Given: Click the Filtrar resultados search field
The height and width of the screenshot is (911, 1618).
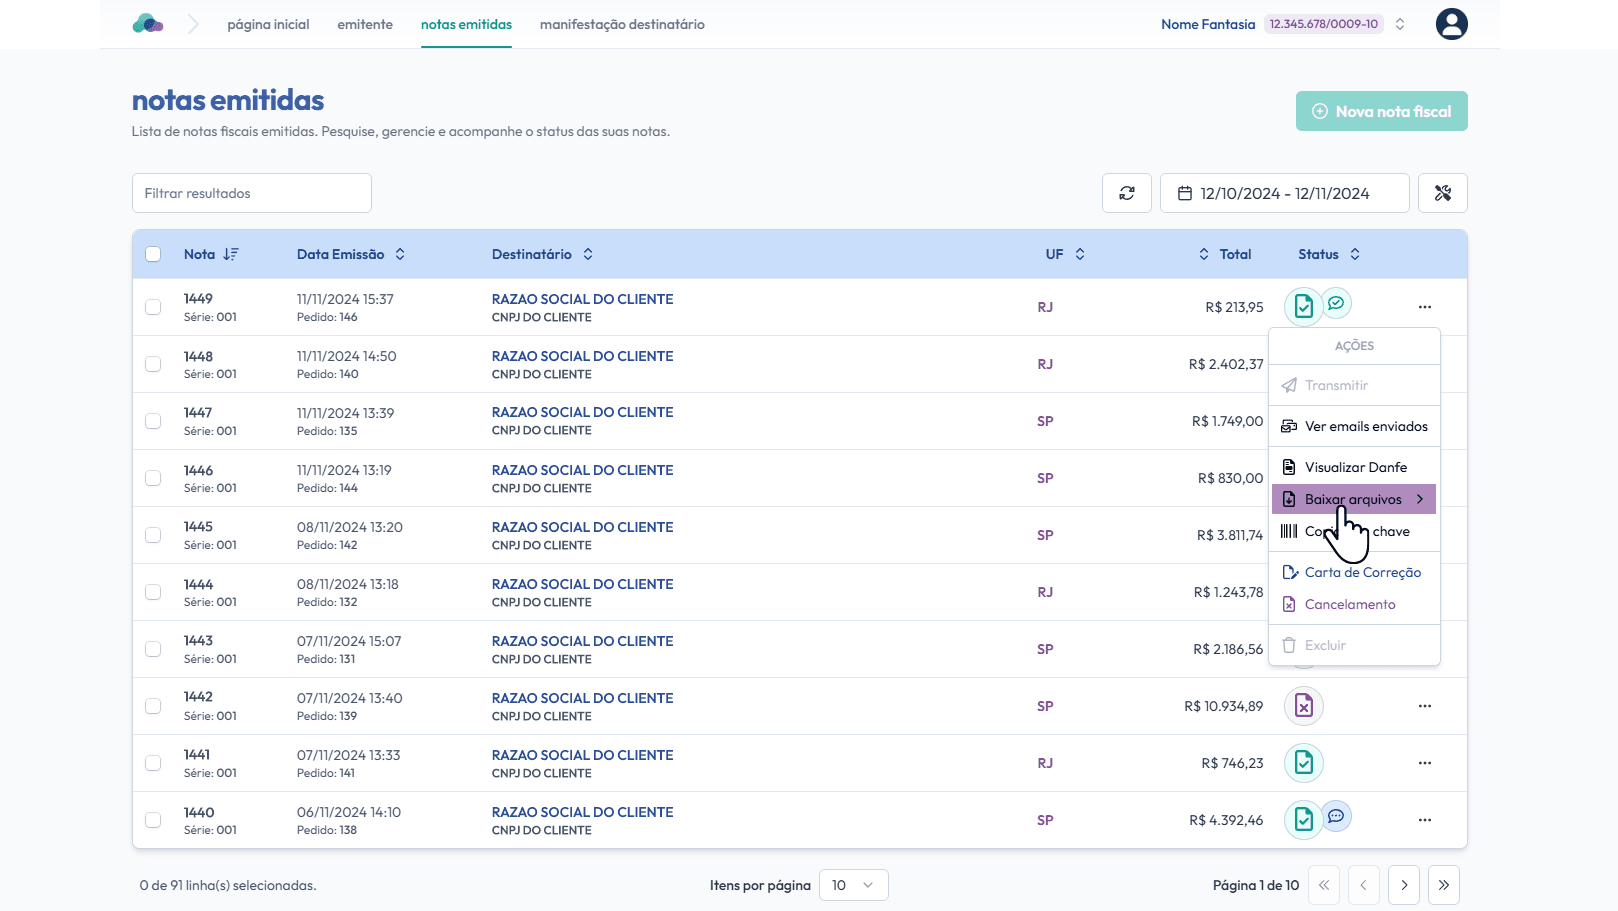Looking at the screenshot, I should [252, 193].
